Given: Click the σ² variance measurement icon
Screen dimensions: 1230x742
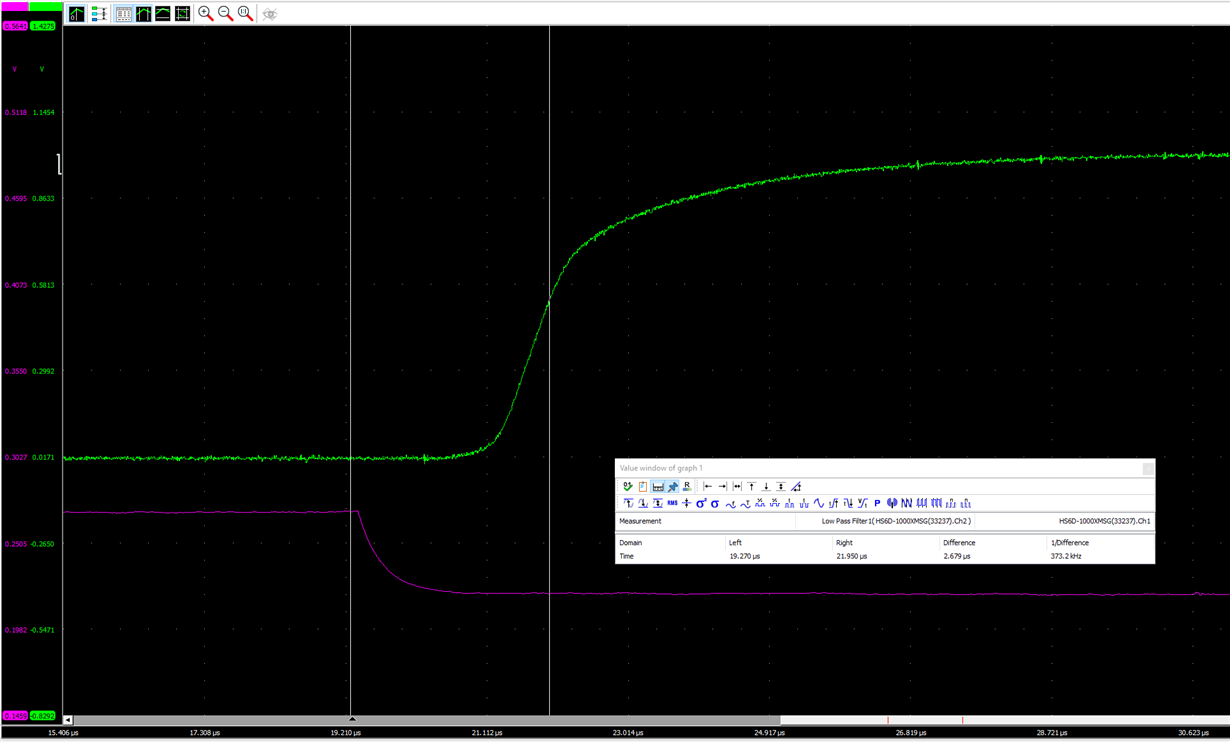Looking at the screenshot, I should pyautogui.click(x=699, y=503).
